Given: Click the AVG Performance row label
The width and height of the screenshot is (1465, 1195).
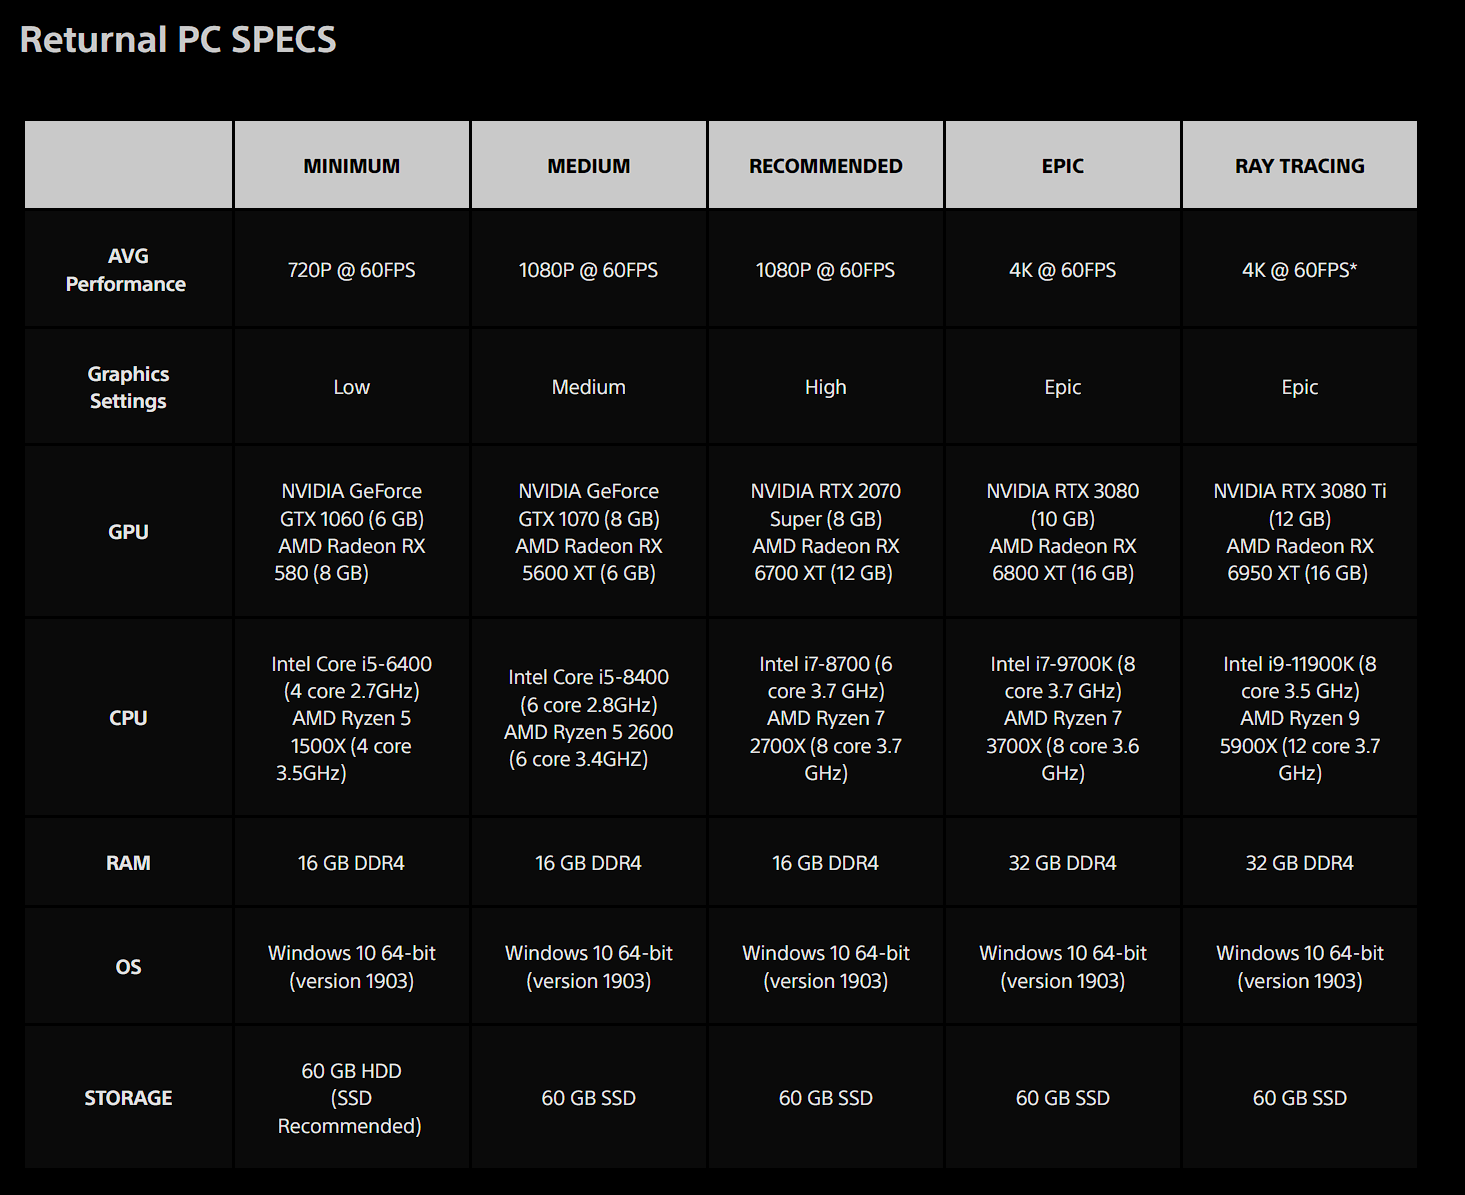Looking at the screenshot, I should (127, 270).
